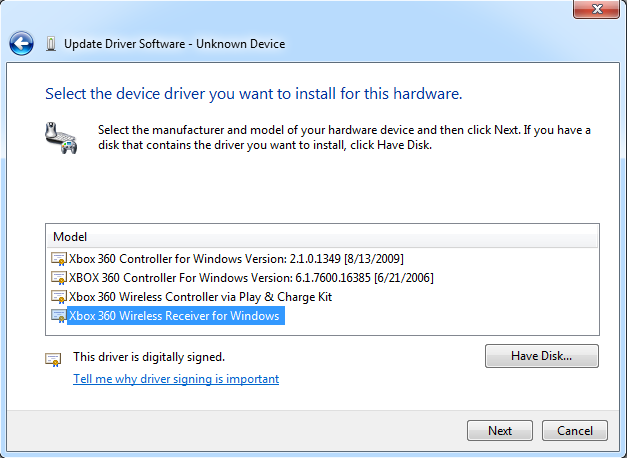Screen dimensions: 627x458
Task: Click certificate icon for Wireless Receiver entry
Action: tap(59, 316)
